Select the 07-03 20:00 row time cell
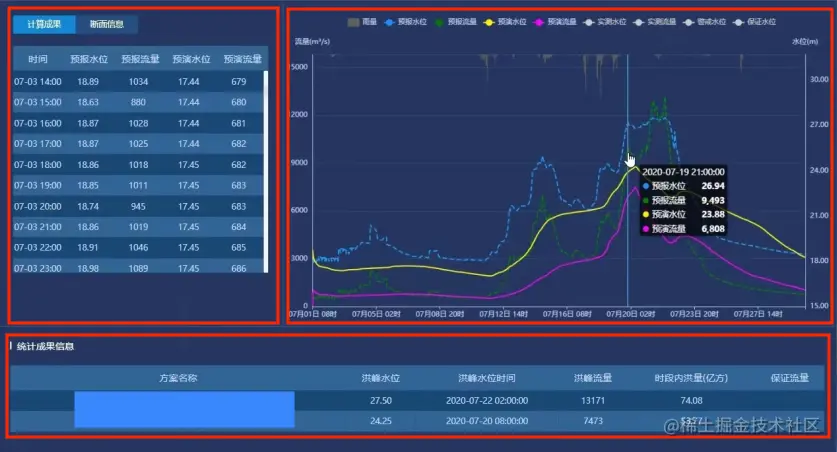The image size is (837, 452). [x=38, y=207]
